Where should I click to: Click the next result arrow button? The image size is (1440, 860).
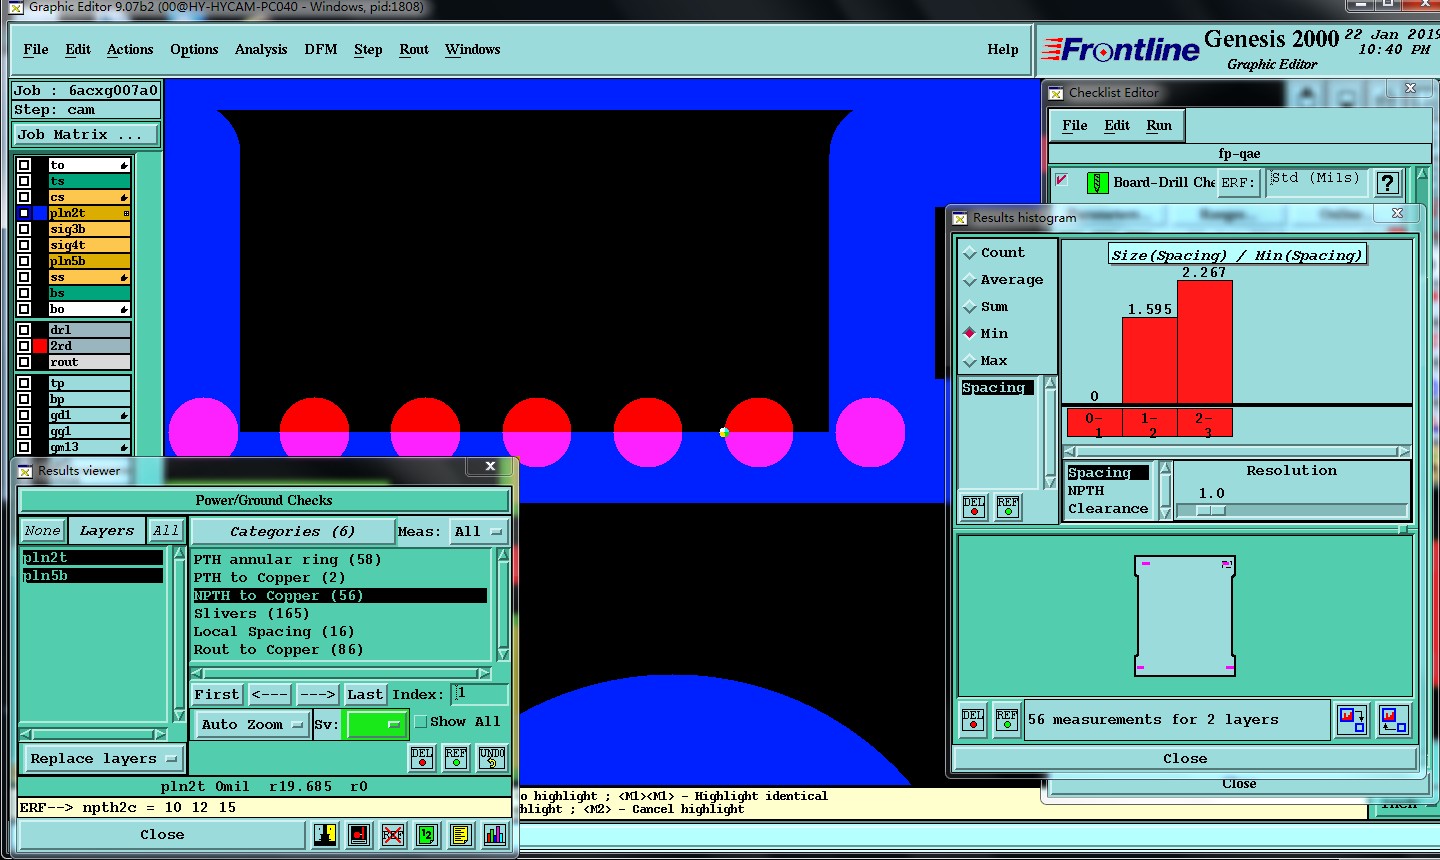pyautogui.click(x=318, y=695)
